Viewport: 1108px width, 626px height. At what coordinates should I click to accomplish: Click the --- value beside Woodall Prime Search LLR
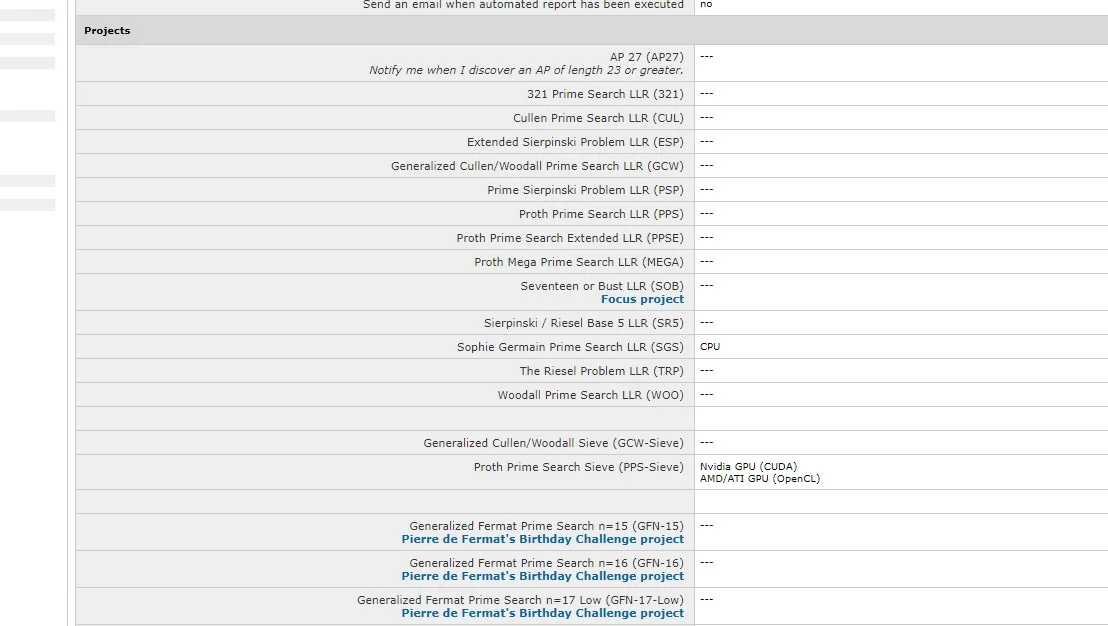click(x=707, y=394)
